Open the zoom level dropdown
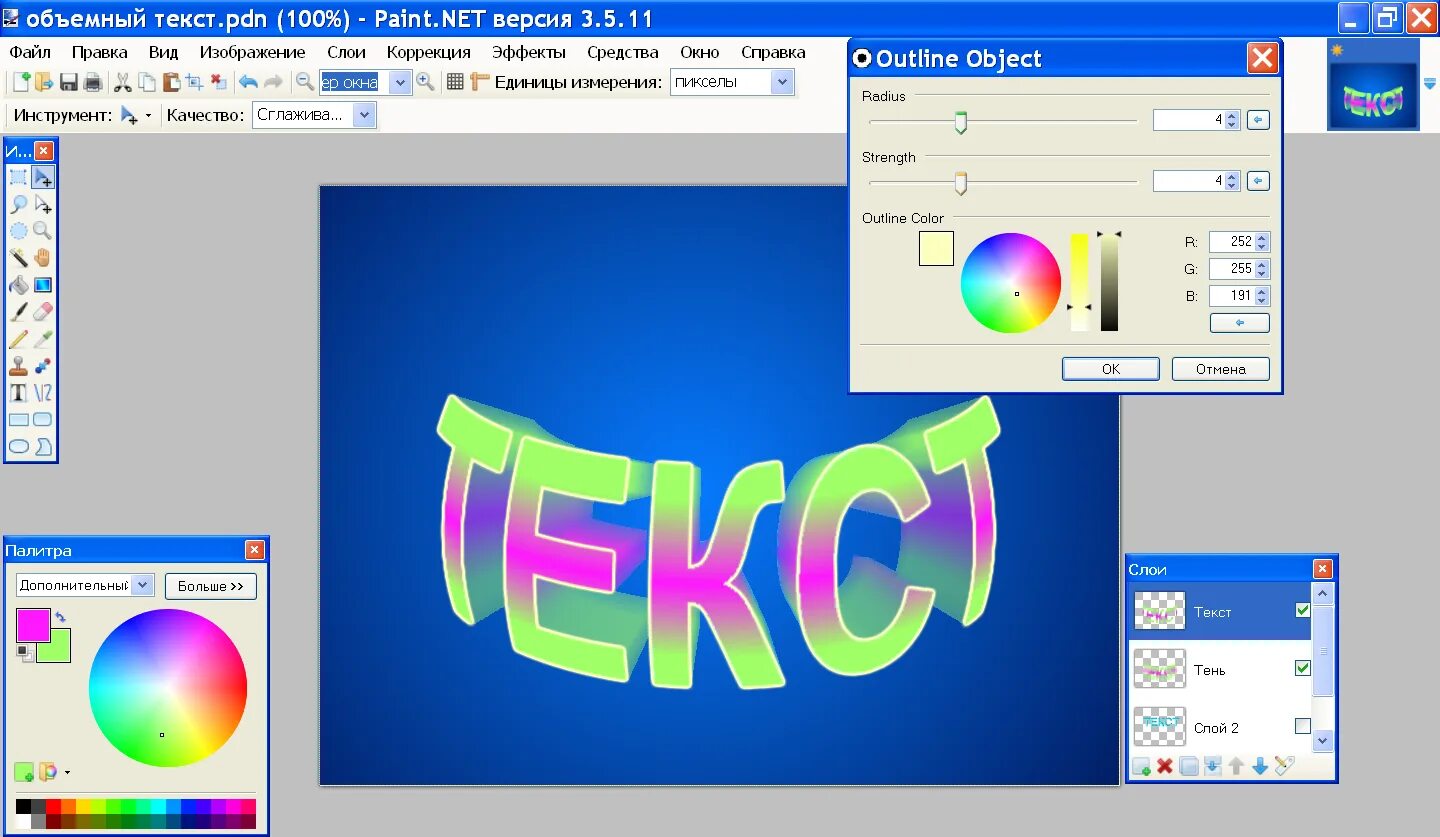 pyautogui.click(x=401, y=83)
